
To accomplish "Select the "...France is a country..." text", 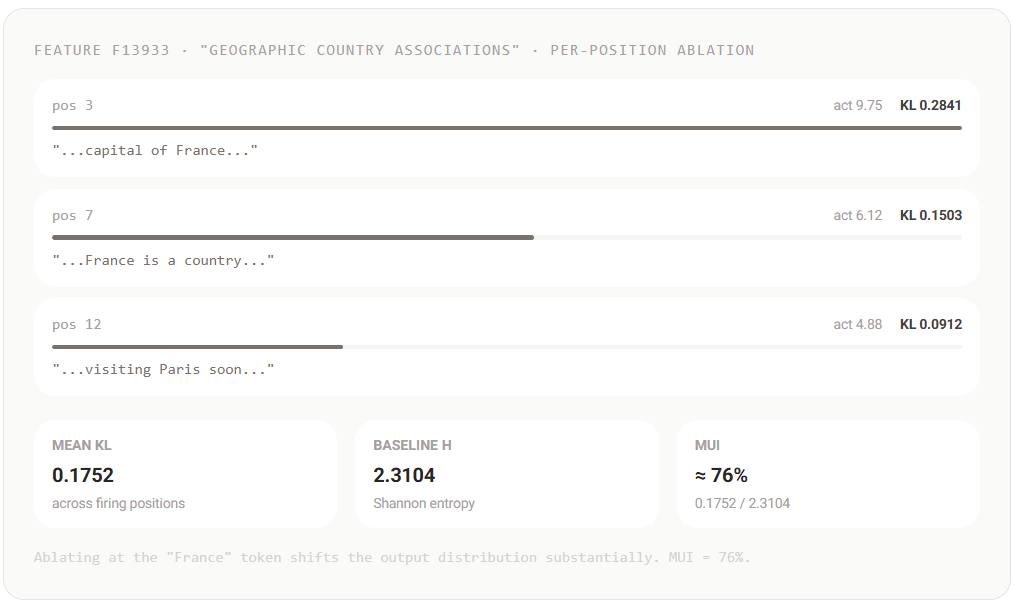I will (163, 260).
